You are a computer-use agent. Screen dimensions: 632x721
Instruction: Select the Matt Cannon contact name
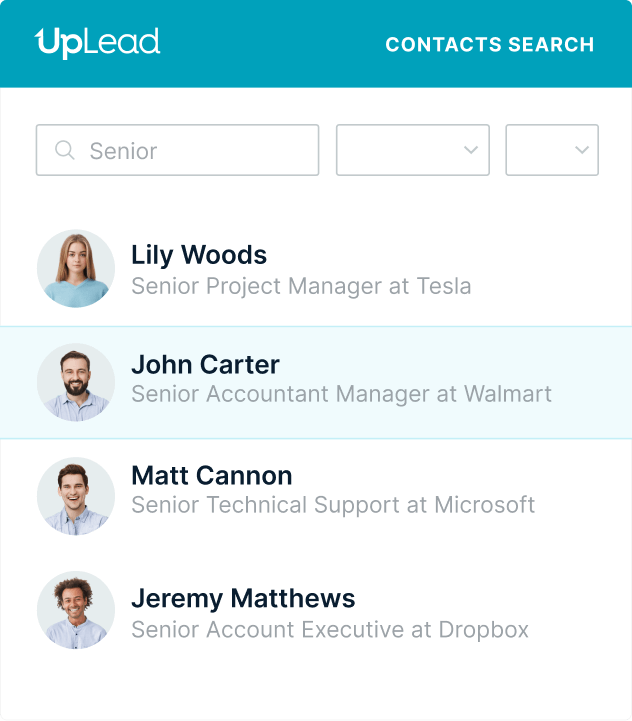point(212,475)
